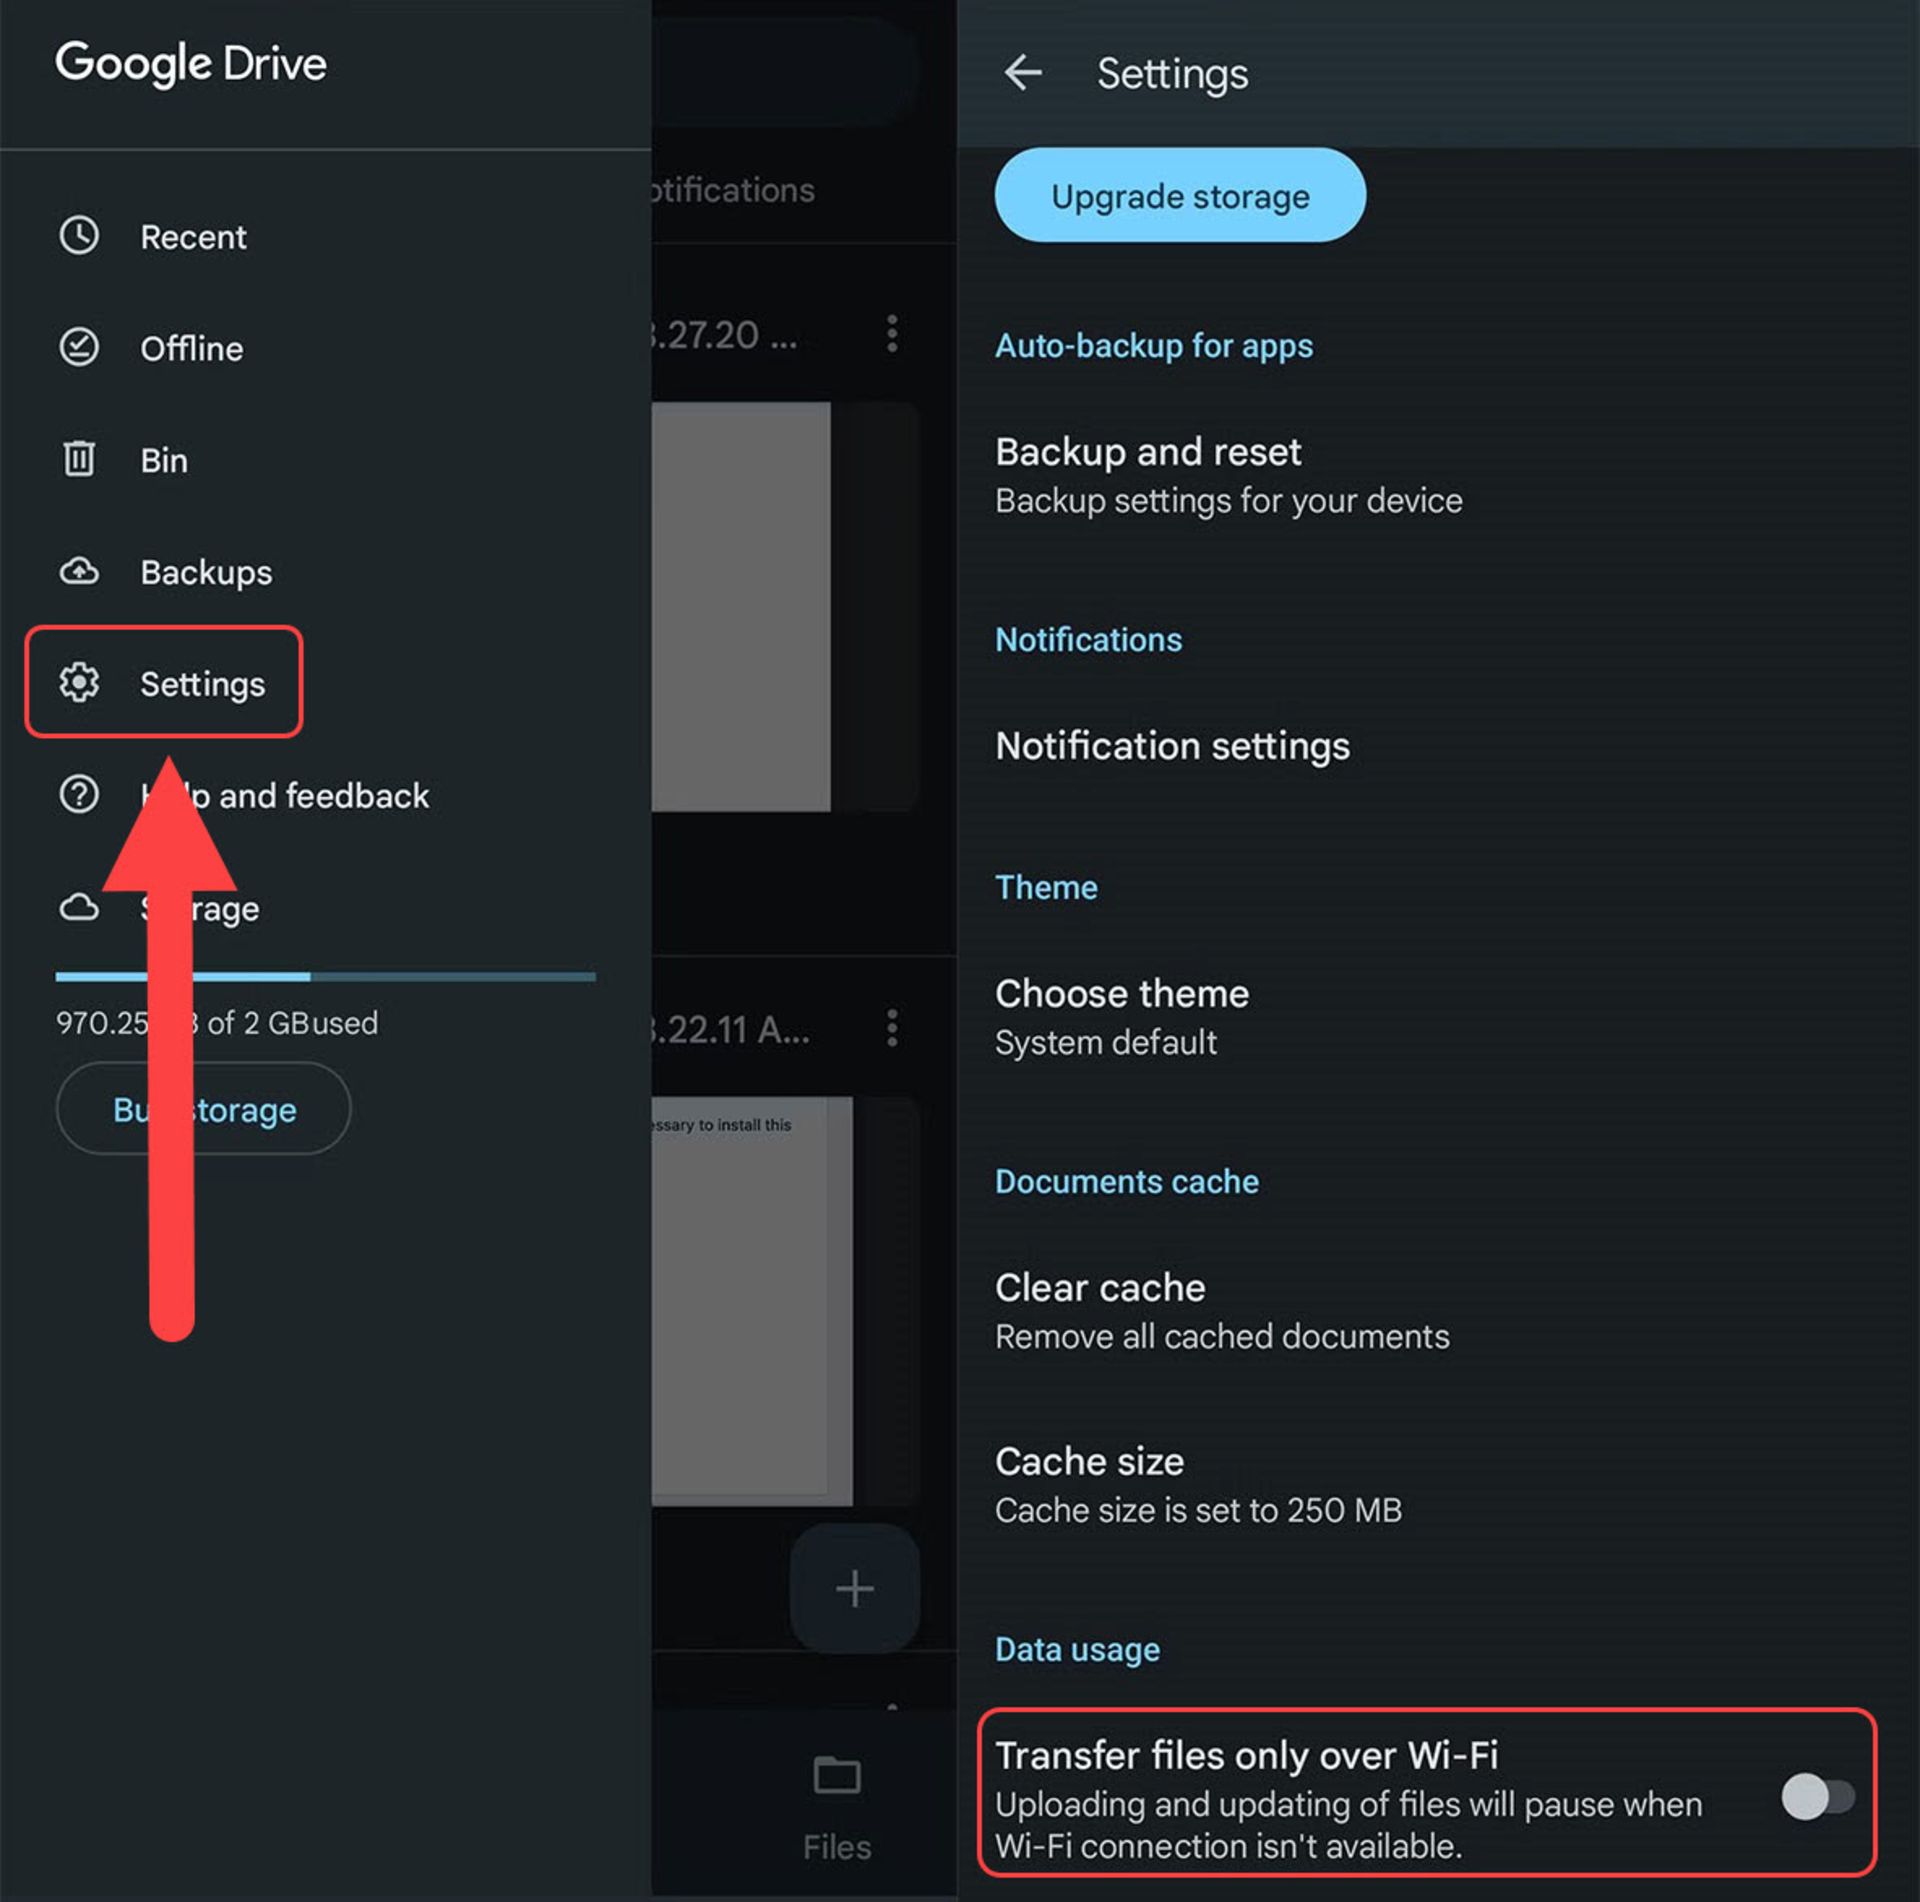The image size is (1920, 1902).
Task: Go back using the Settings arrow
Action: click(x=1023, y=72)
